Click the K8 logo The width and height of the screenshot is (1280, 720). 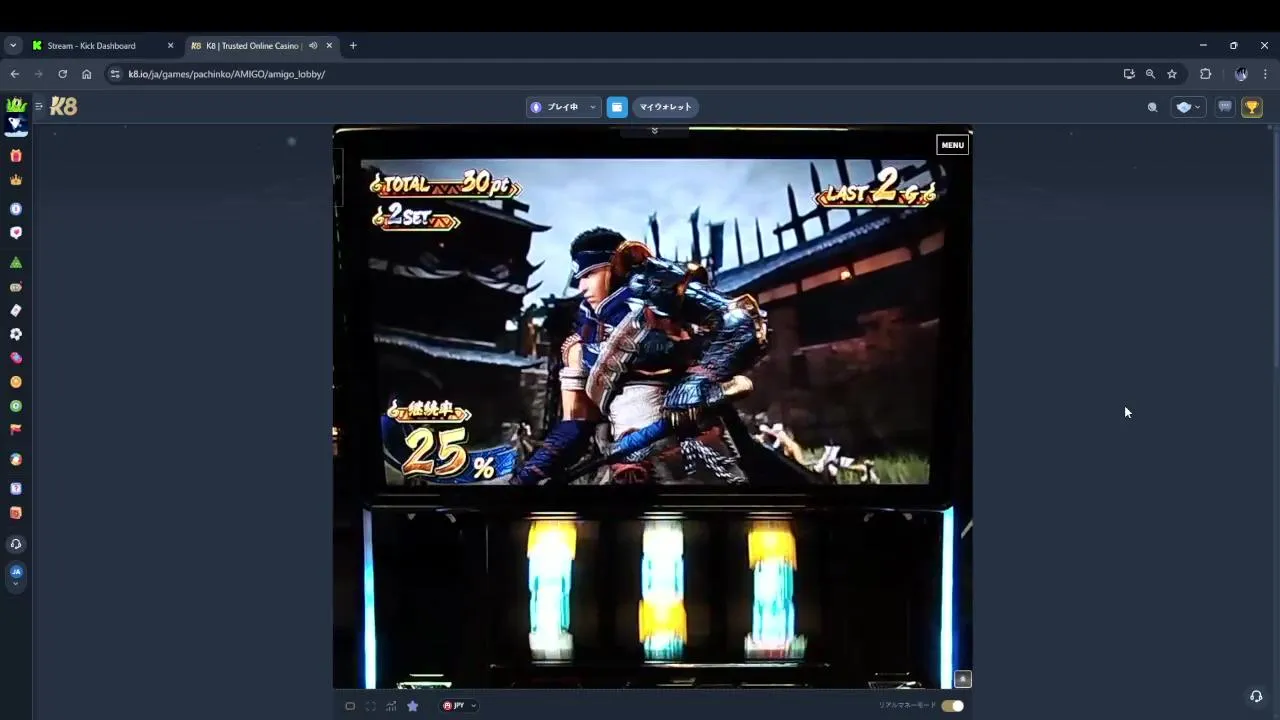coord(63,106)
